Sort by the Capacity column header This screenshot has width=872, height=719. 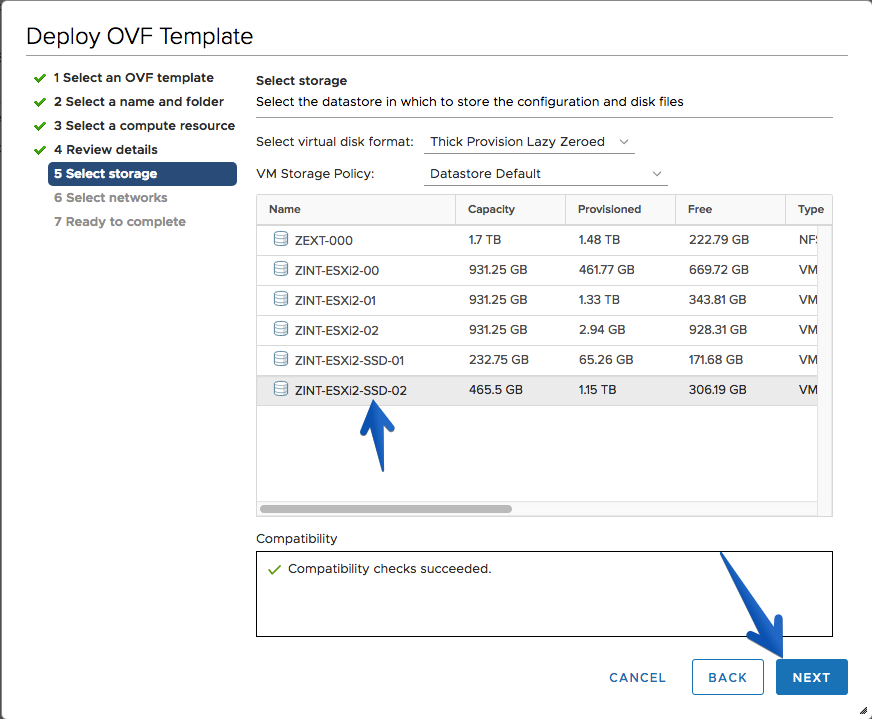click(510, 209)
